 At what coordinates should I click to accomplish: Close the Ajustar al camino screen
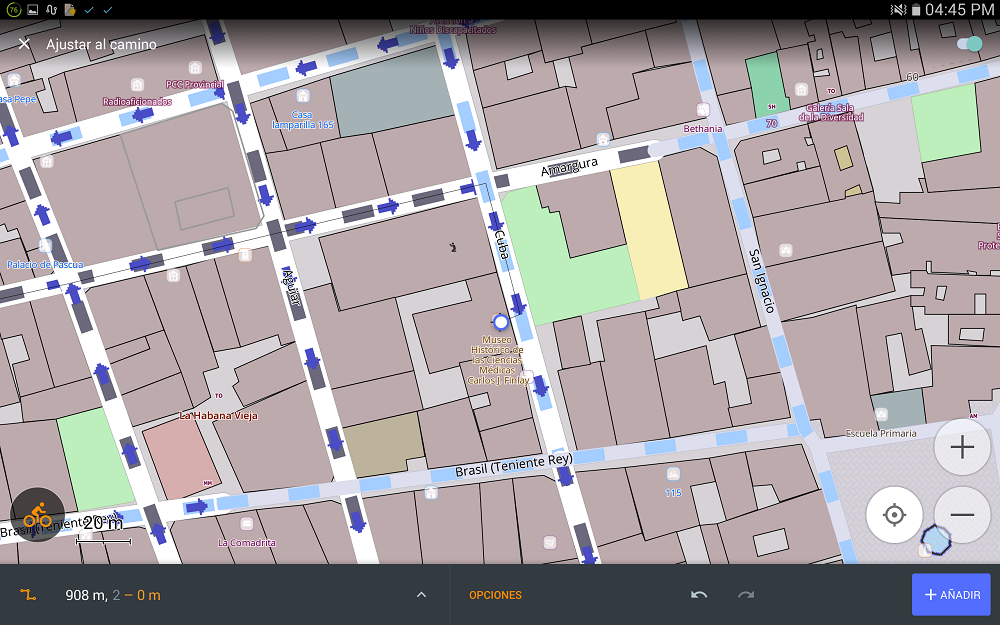(24, 44)
